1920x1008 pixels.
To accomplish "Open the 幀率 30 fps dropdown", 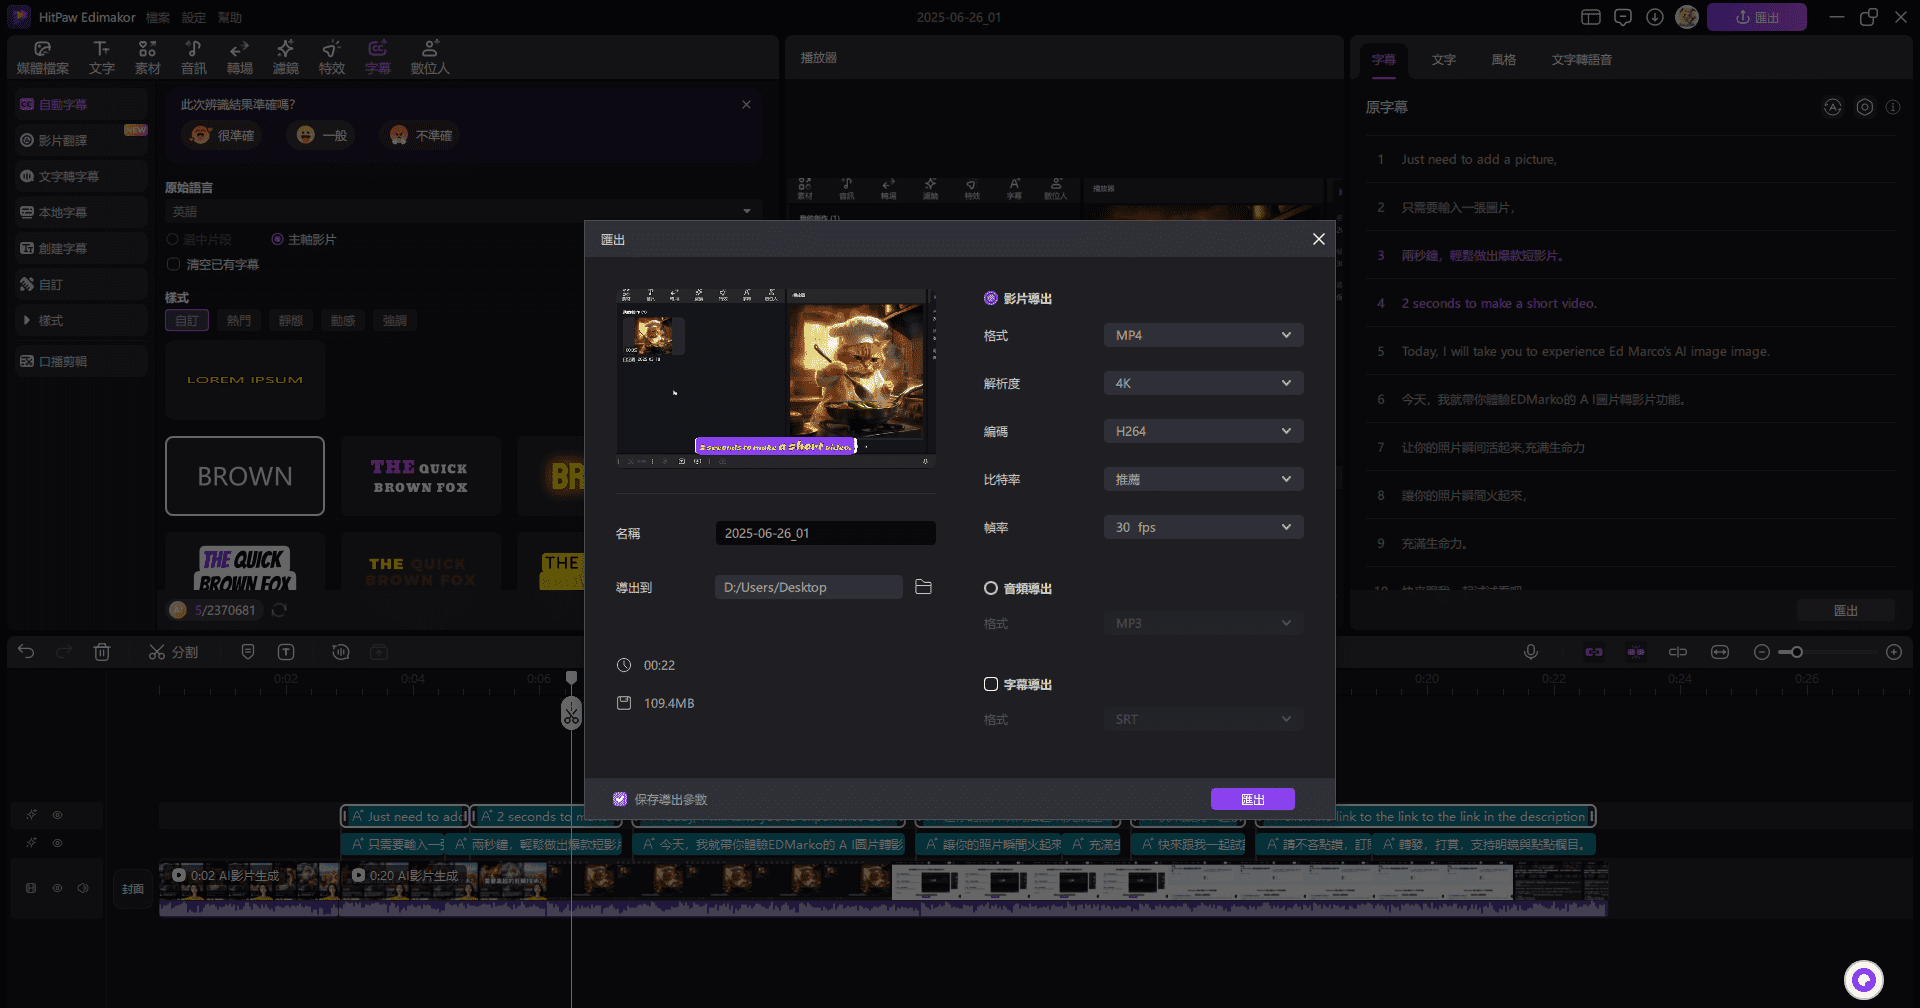I will (x=1203, y=527).
